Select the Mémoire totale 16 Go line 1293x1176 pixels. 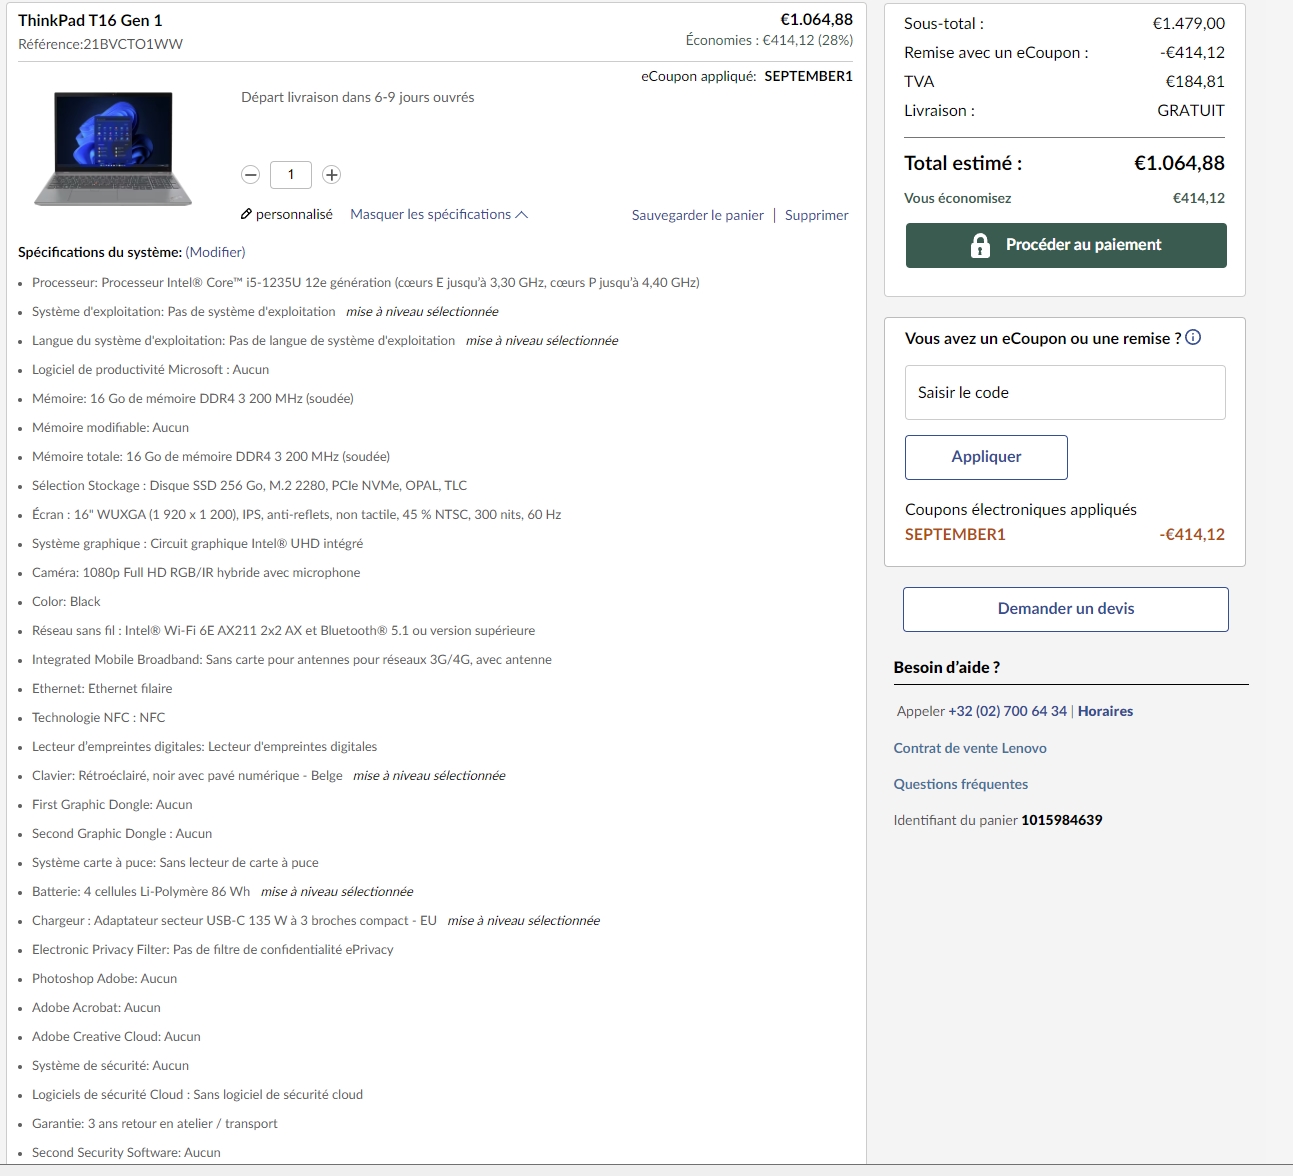211,457
